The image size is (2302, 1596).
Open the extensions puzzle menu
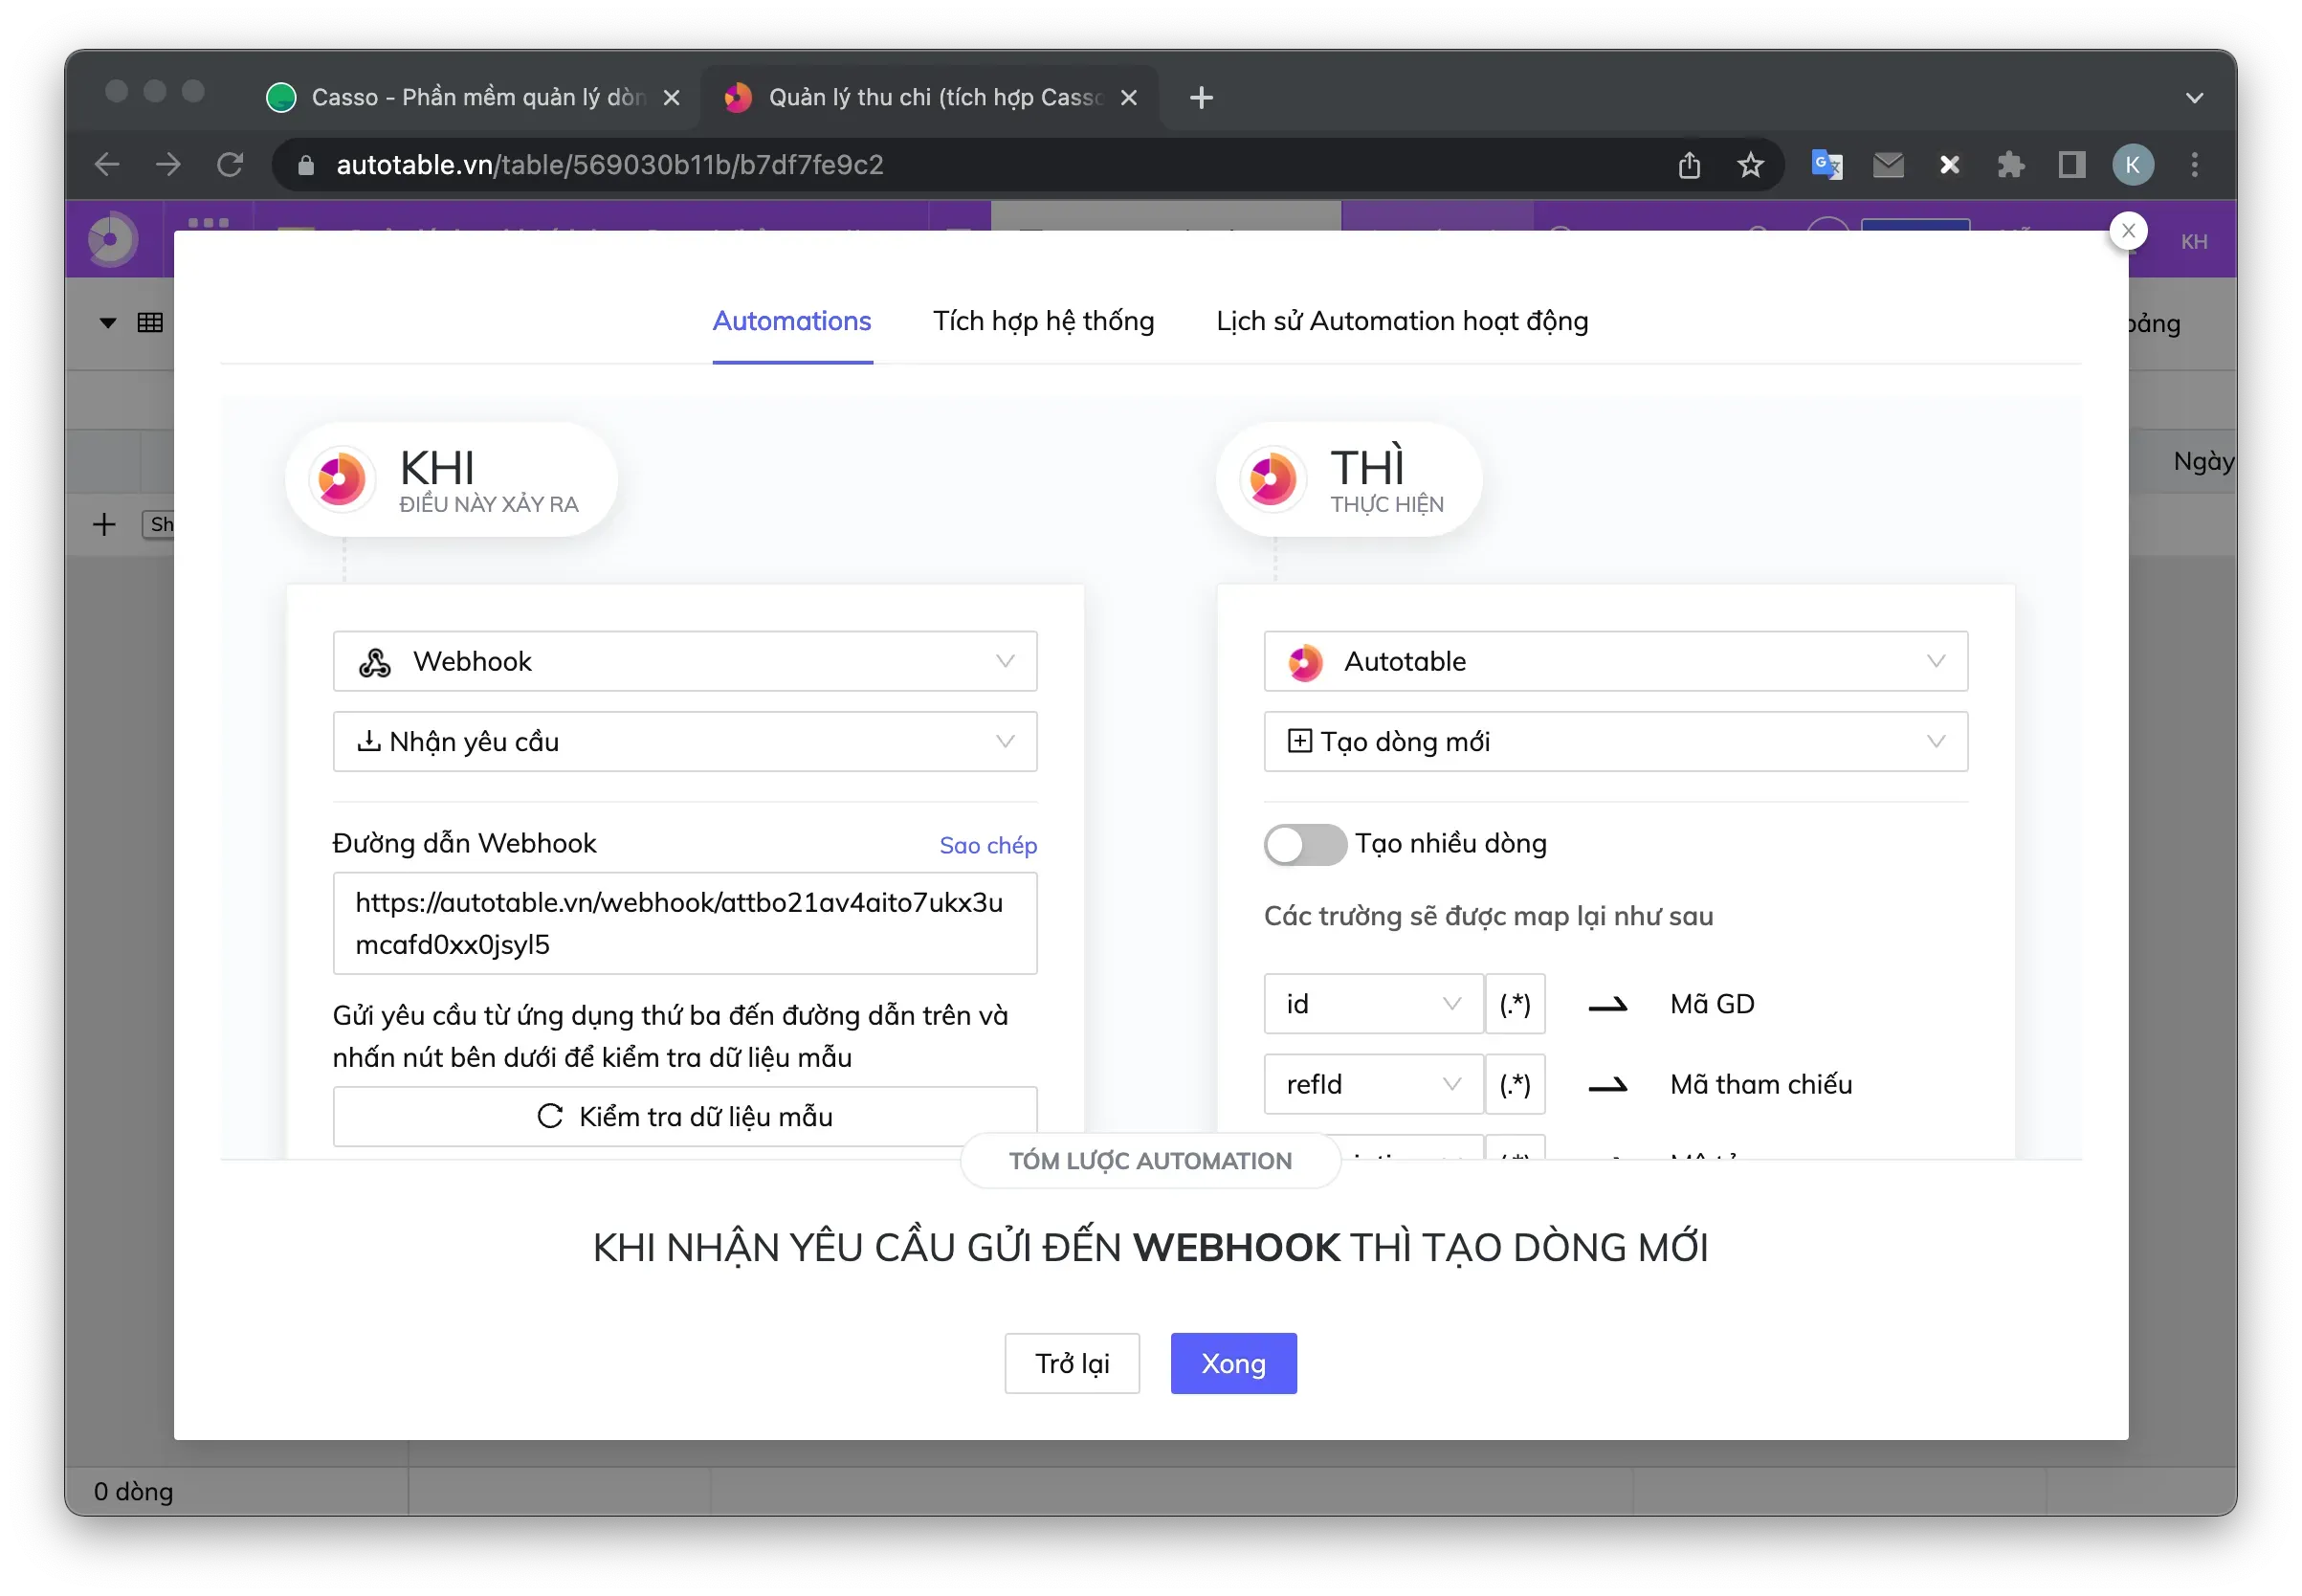click(x=2010, y=165)
